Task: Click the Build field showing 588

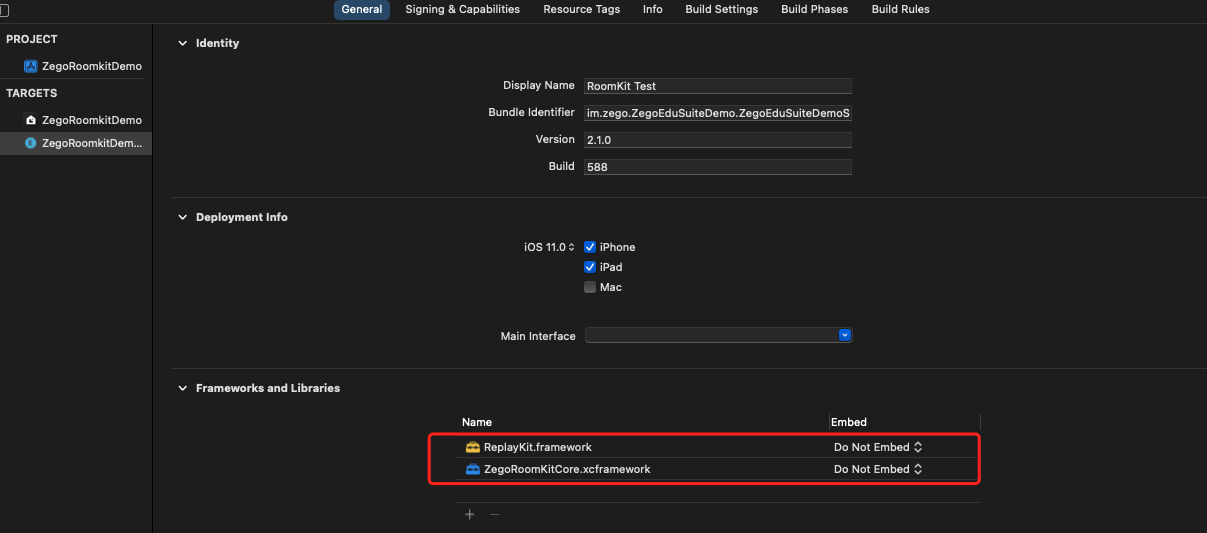Action: pos(718,167)
